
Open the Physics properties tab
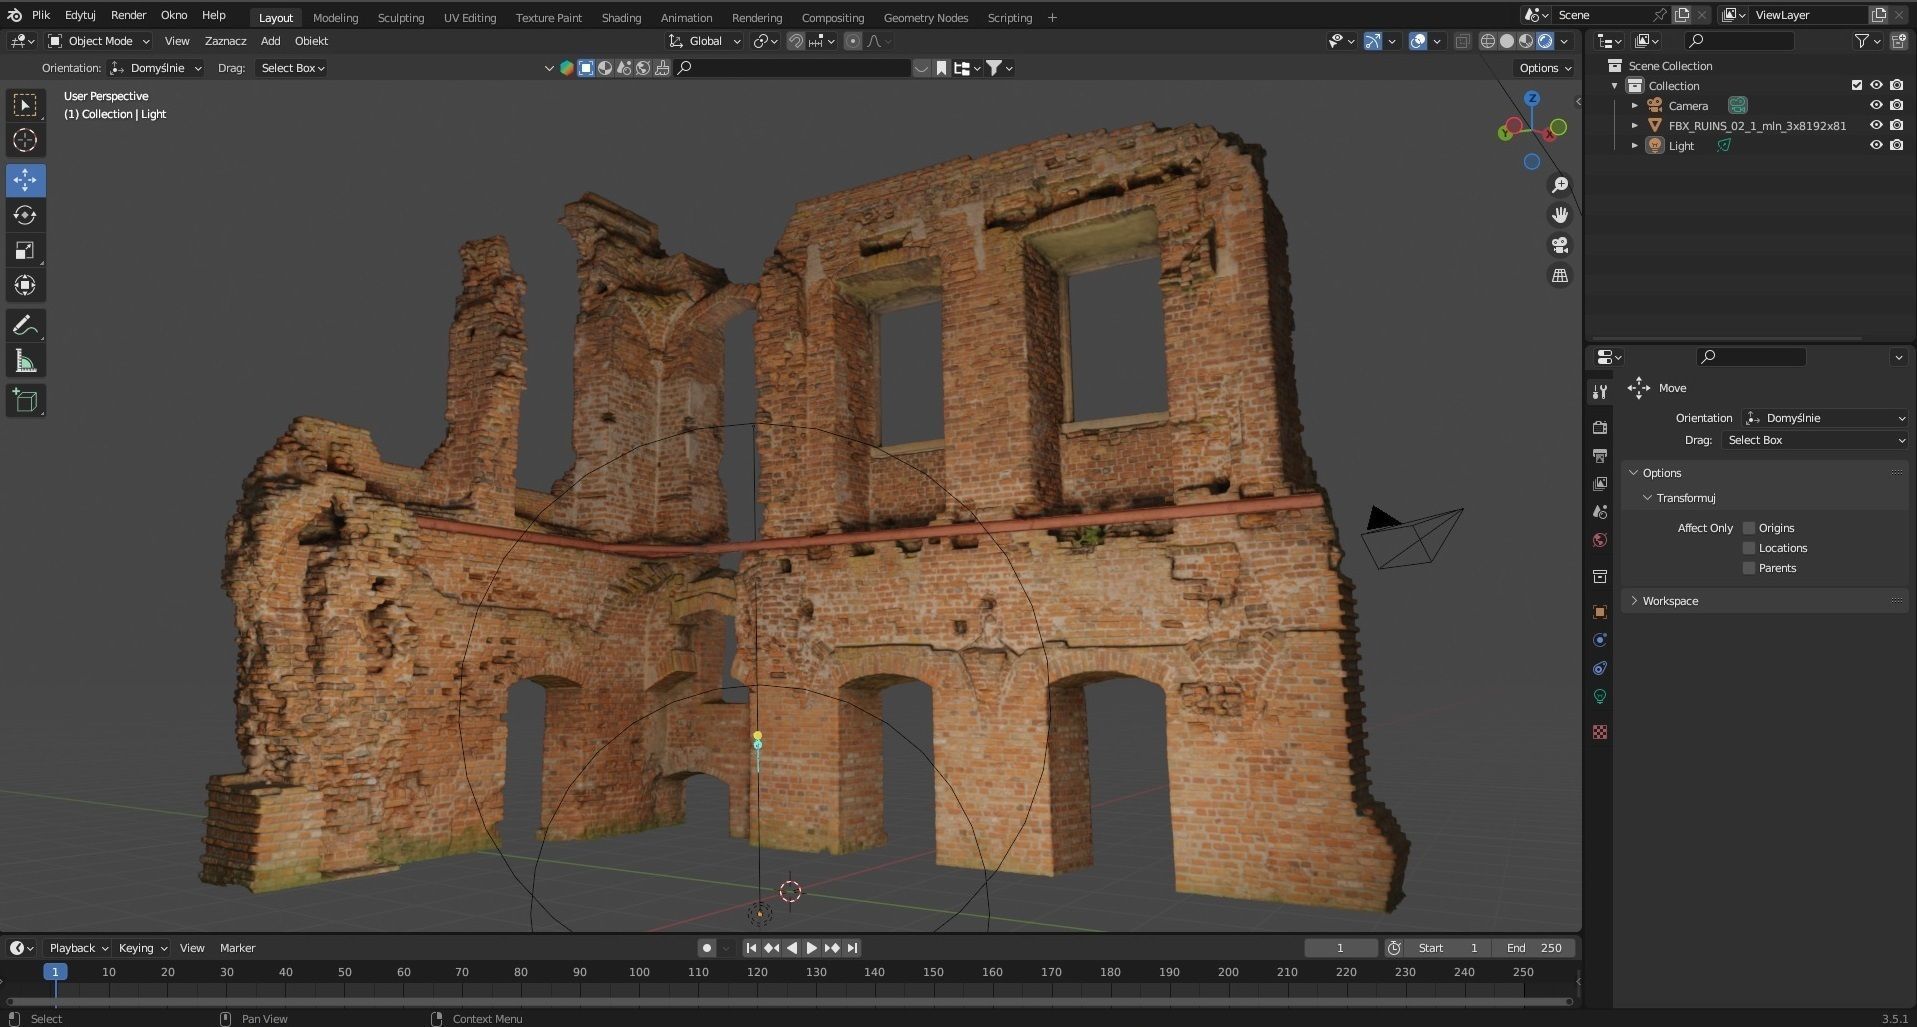pos(1600,640)
